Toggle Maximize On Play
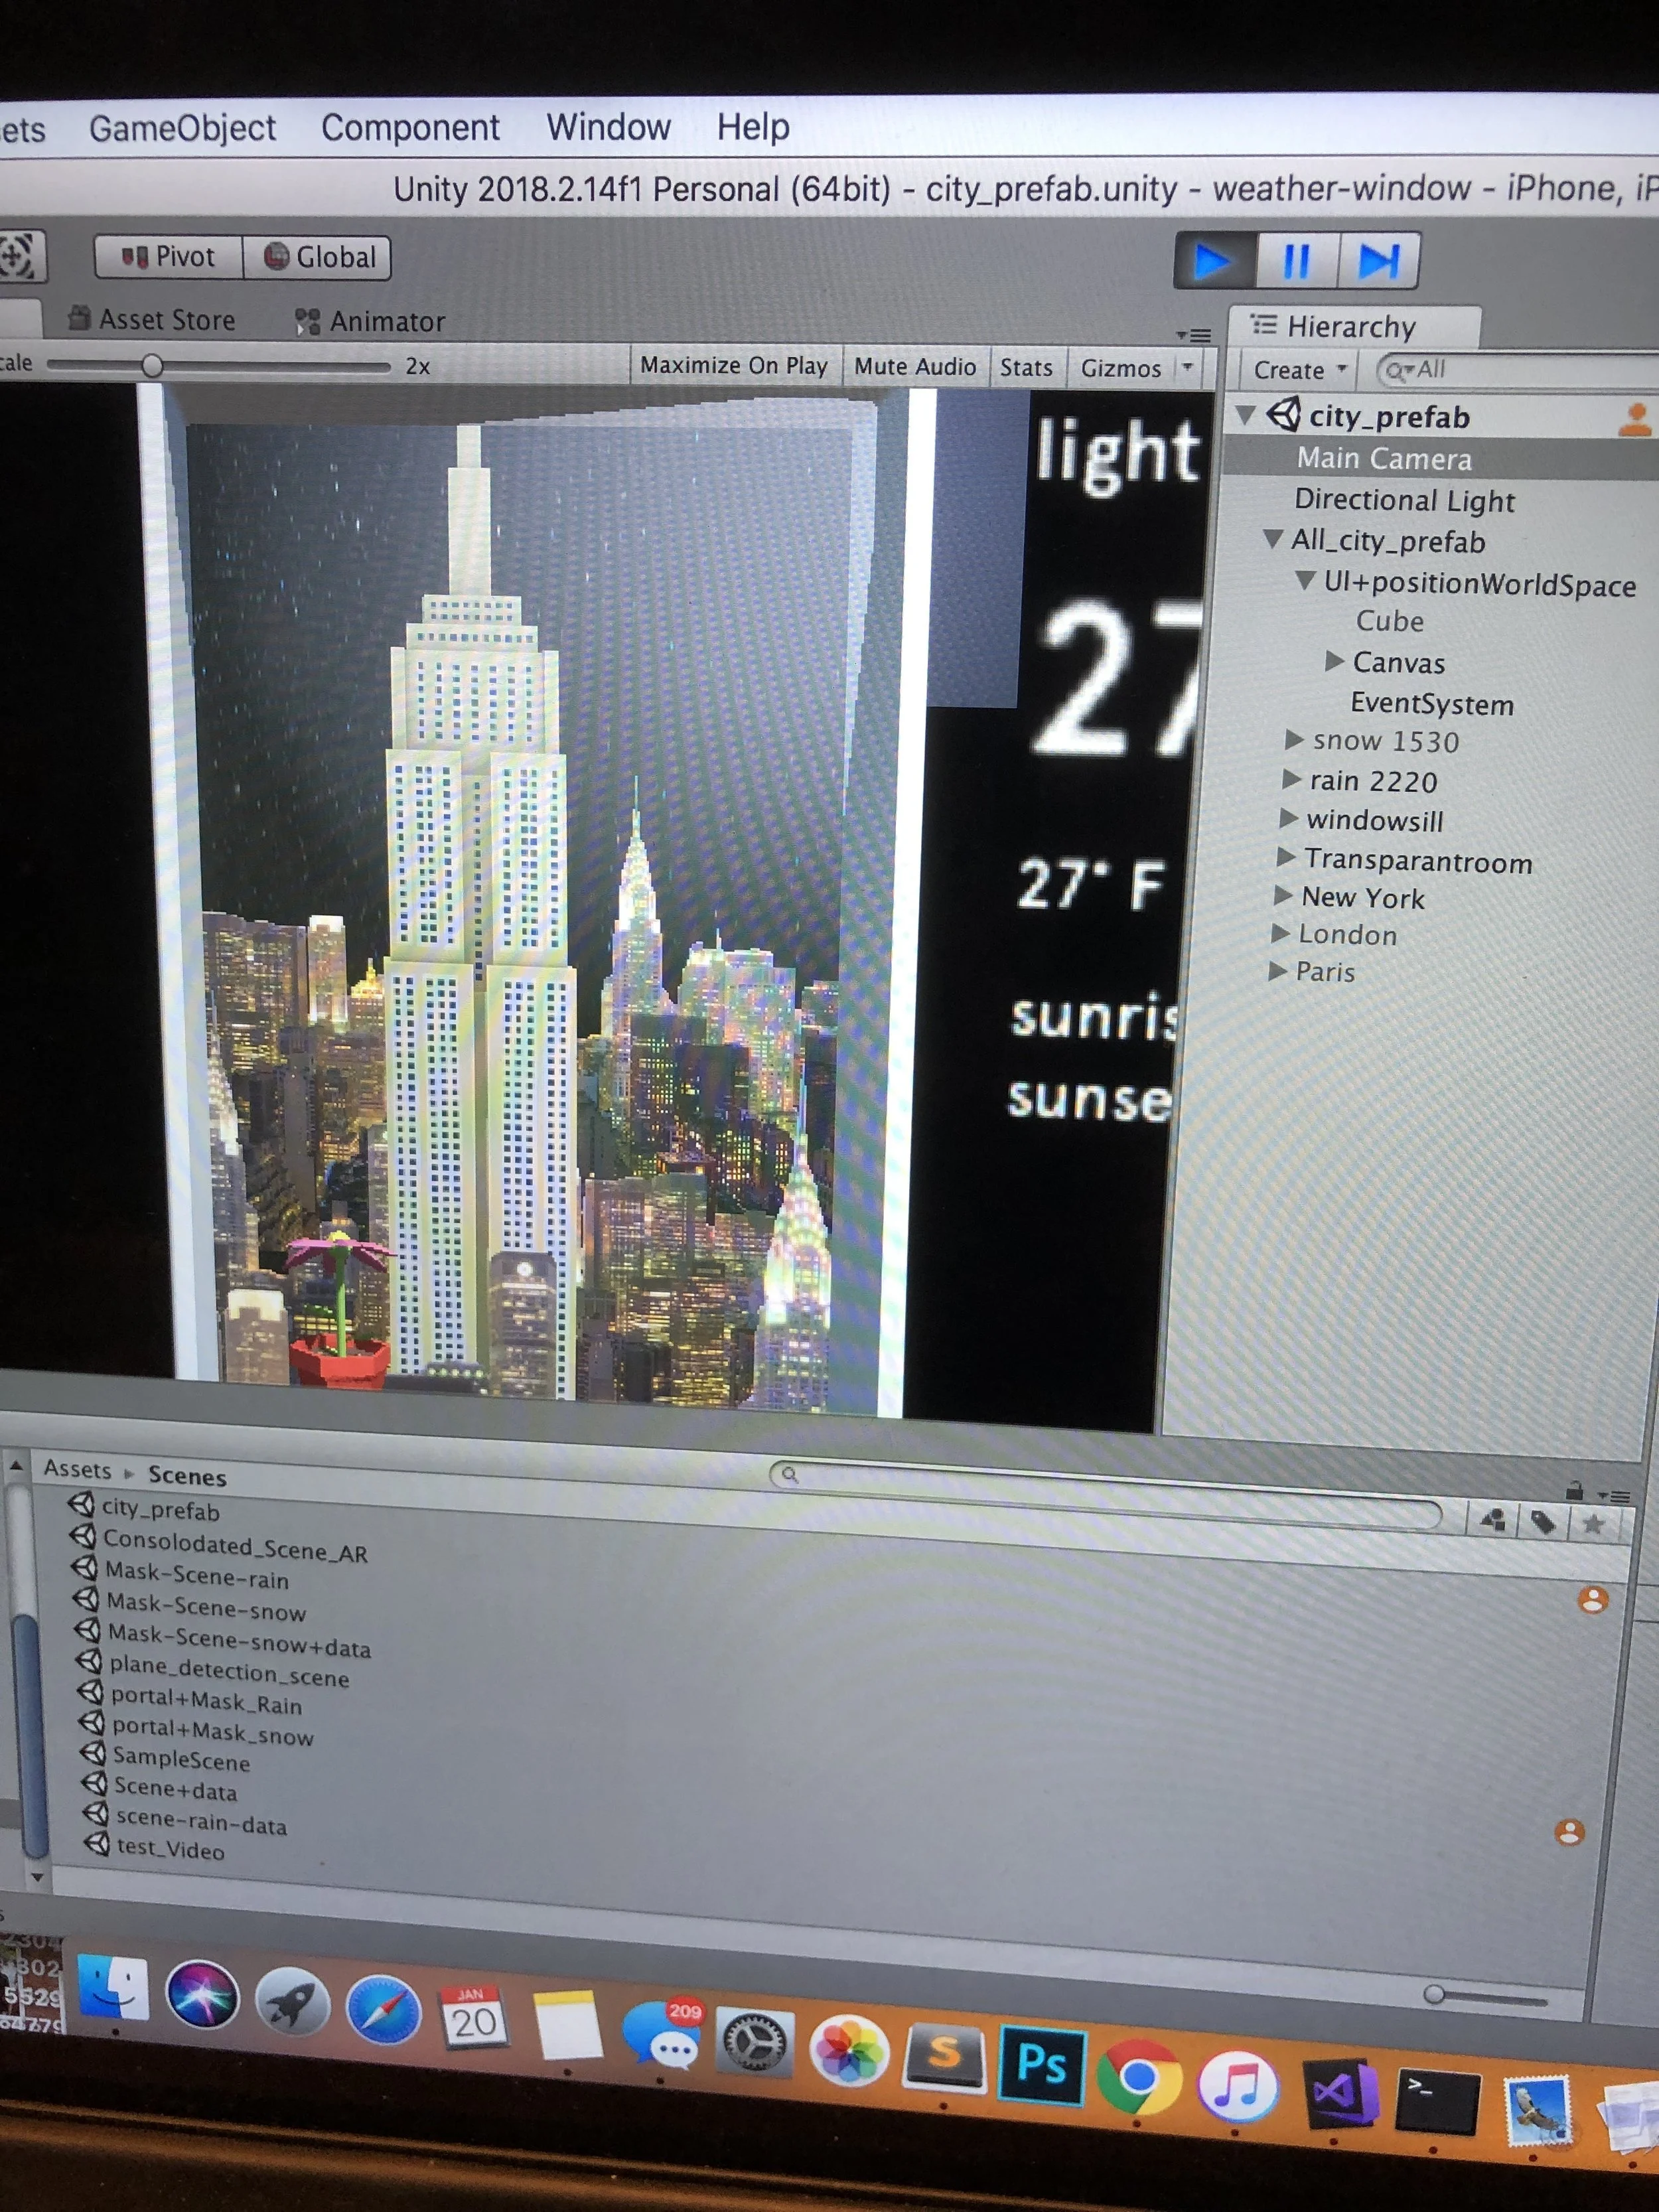This screenshot has width=1659, height=2212. 734,365
